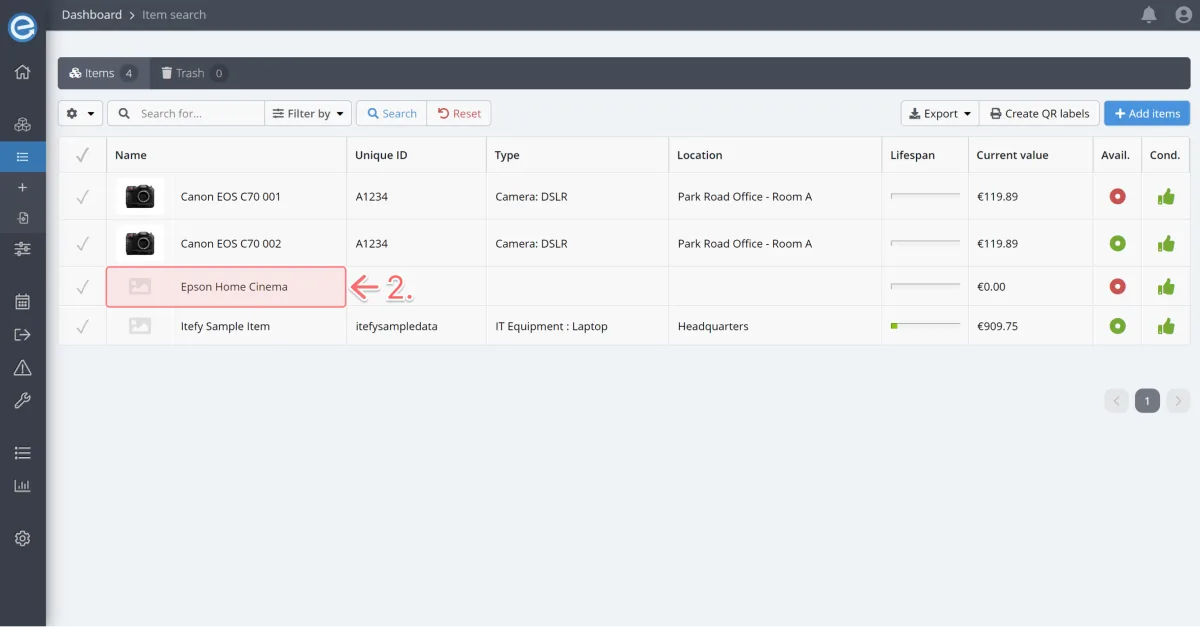This screenshot has height=627, width=1200.
Task: Open the import file sidebar icon
Action: click(x=22, y=218)
